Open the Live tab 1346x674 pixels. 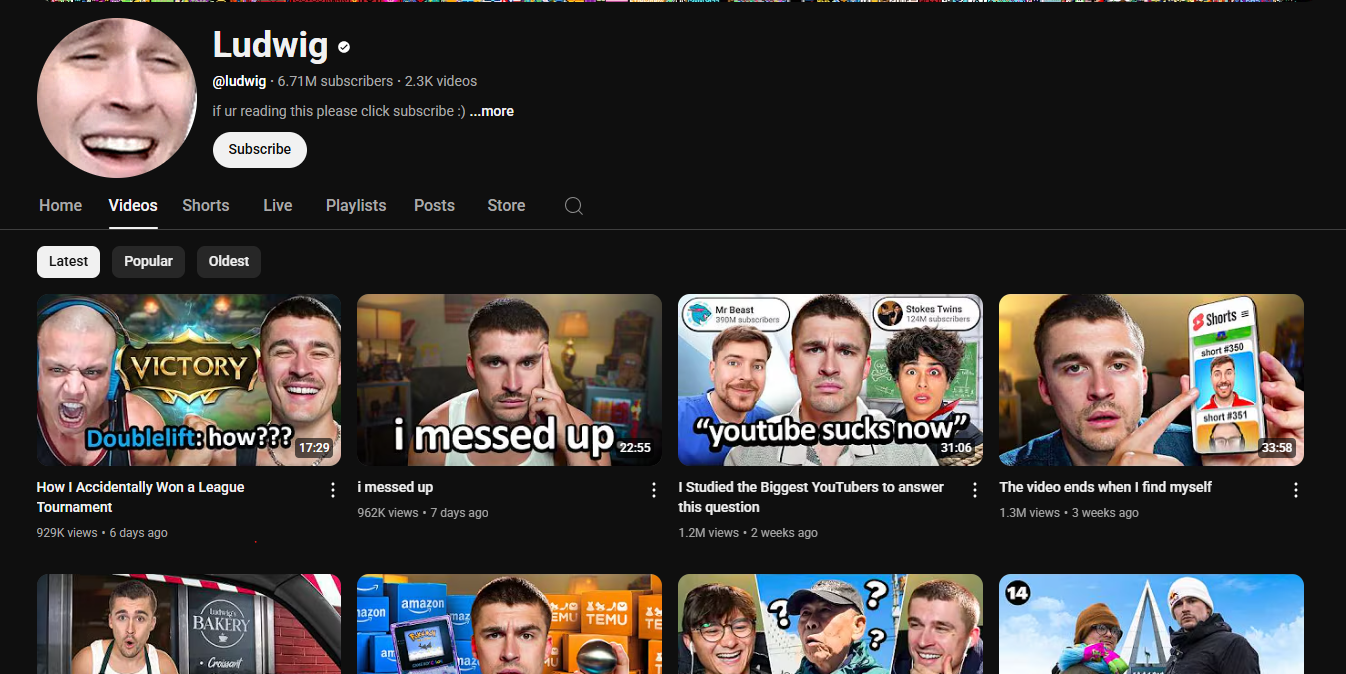pos(278,205)
